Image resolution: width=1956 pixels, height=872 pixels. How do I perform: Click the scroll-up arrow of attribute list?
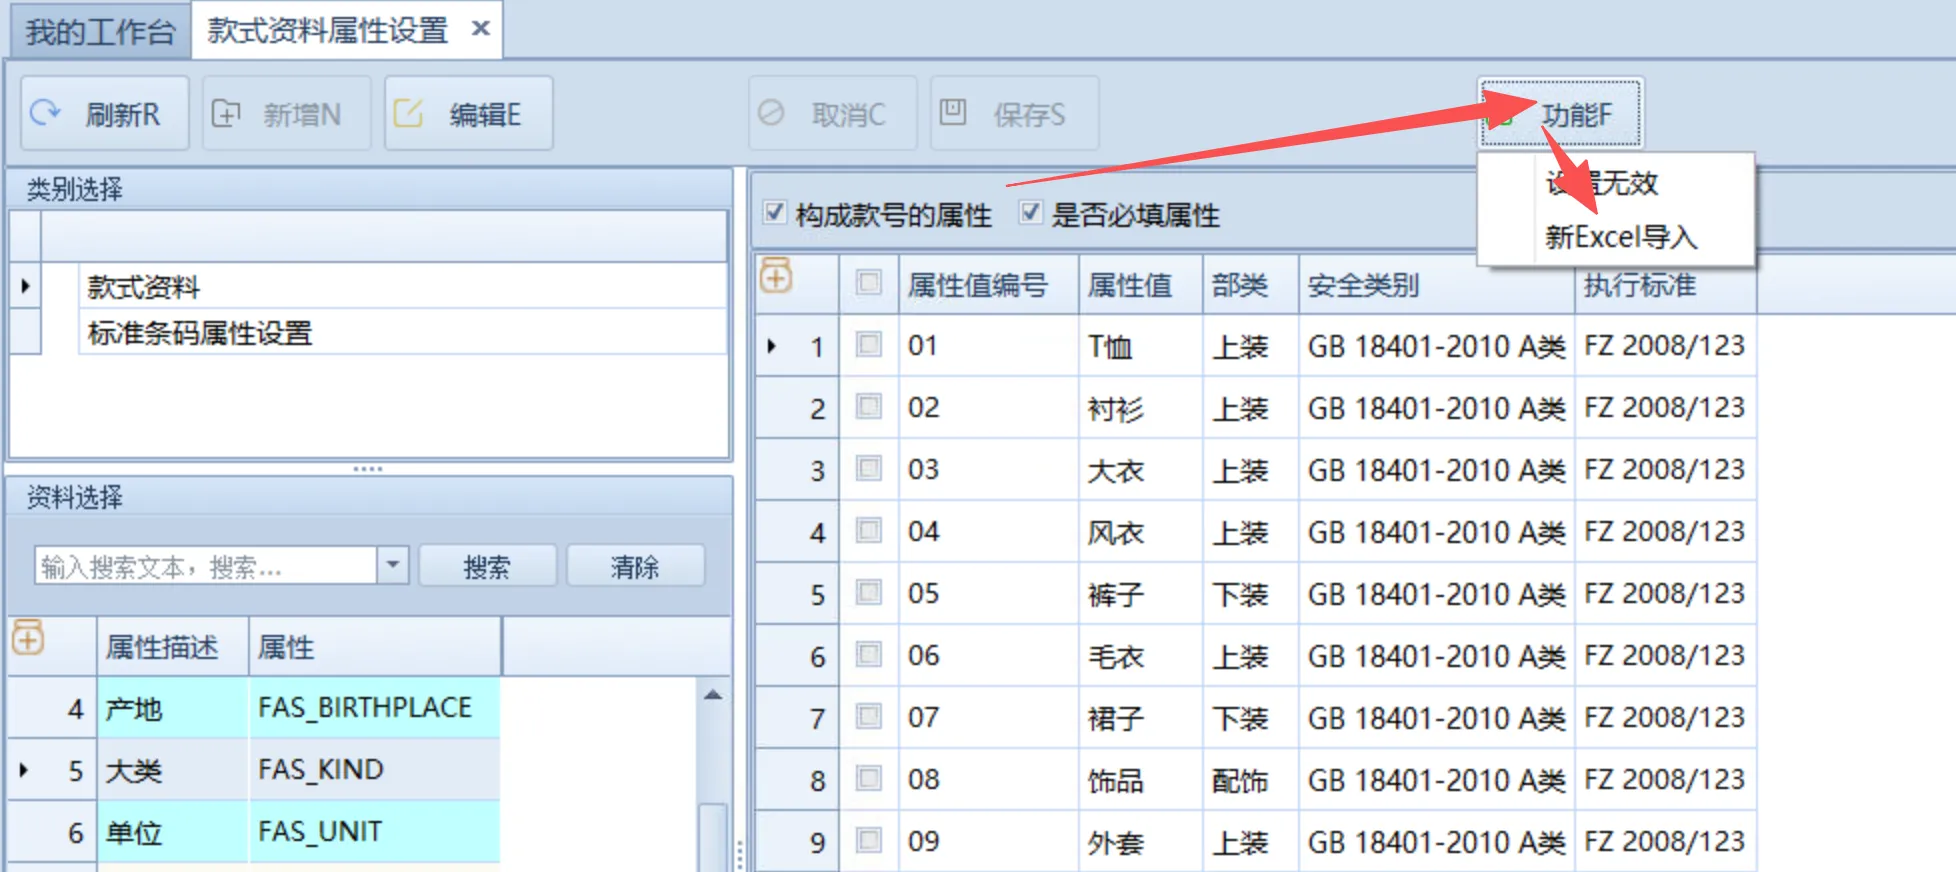(713, 695)
